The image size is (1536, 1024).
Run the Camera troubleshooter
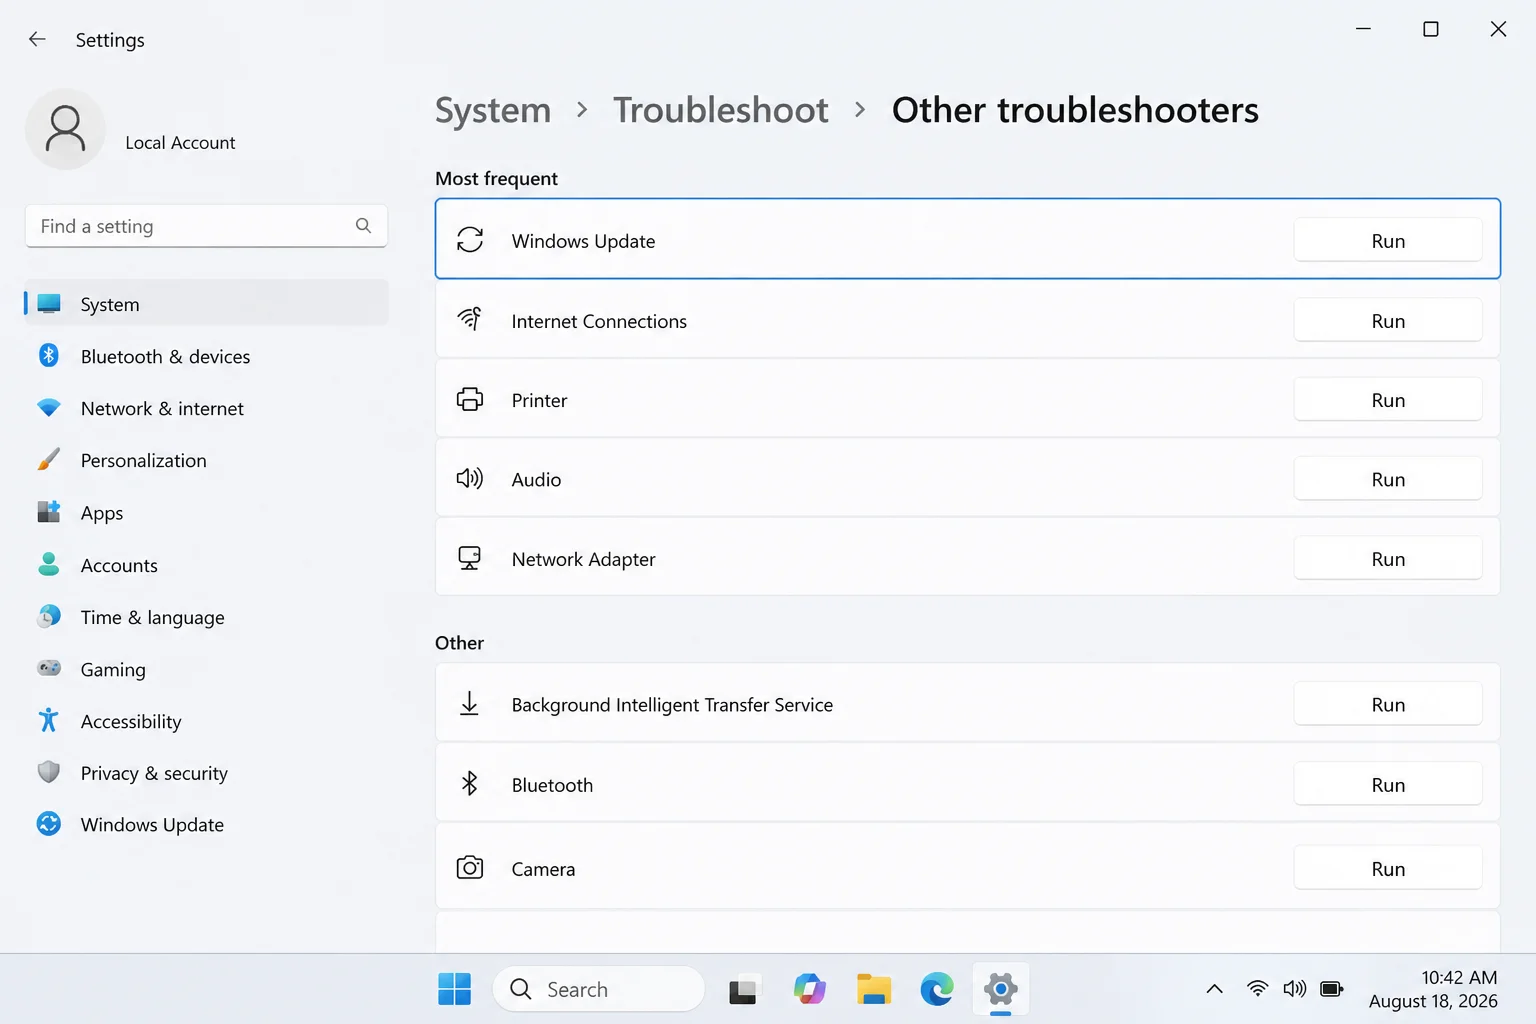click(x=1388, y=868)
